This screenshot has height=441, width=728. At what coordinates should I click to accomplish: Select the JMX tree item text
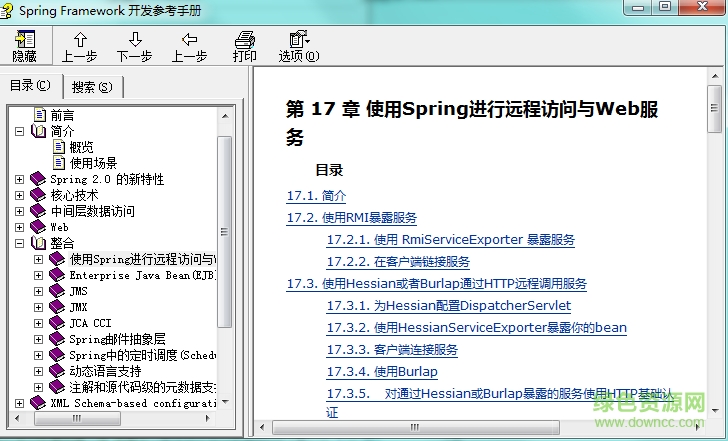tap(78, 307)
